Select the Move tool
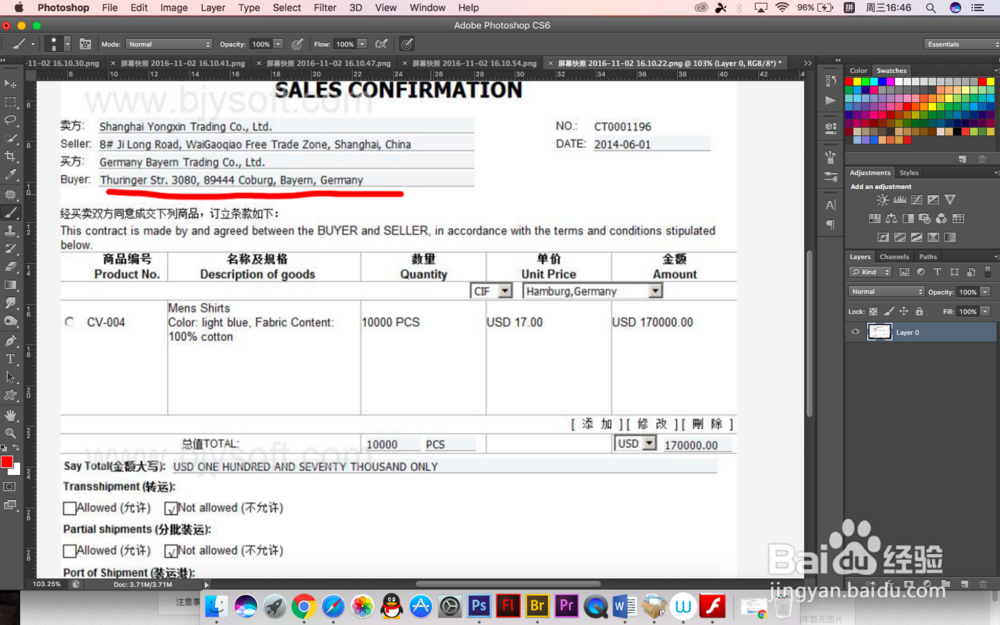The width and height of the screenshot is (1000, 625). [x=10, y=84]
